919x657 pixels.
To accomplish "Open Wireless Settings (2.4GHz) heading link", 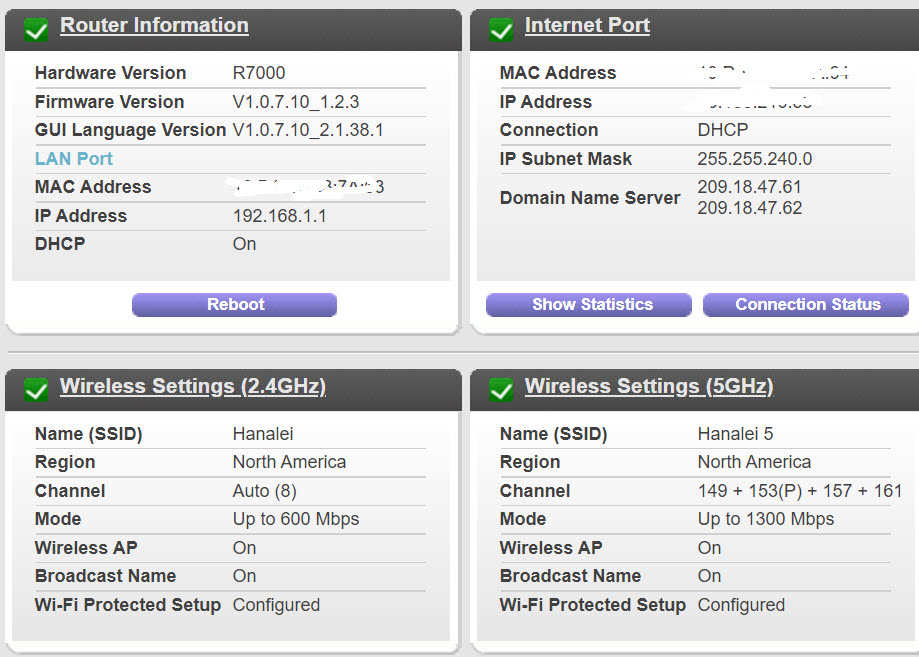I will (x=192, y=387).
